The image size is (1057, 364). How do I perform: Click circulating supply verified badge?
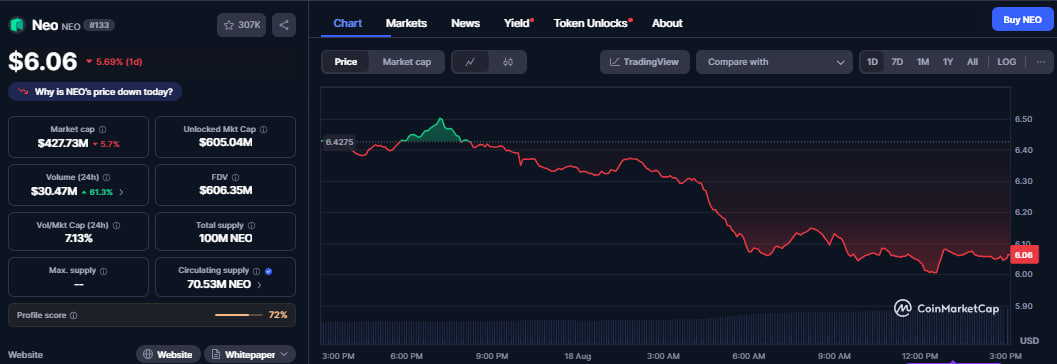pyautogui.click(x=268, y=271)
